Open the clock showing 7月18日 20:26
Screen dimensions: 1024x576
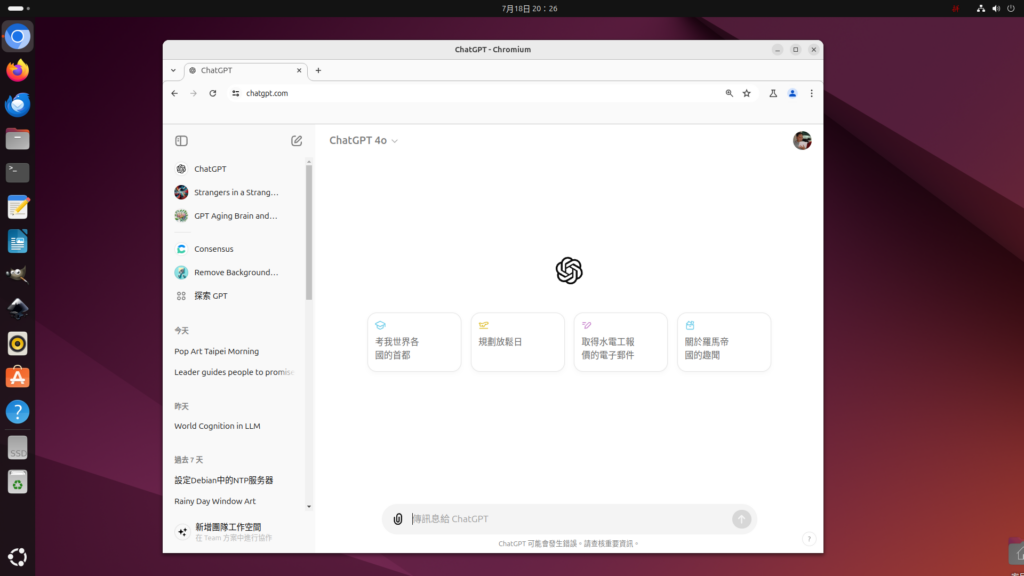pyautogui.click(x=530, y=8)
